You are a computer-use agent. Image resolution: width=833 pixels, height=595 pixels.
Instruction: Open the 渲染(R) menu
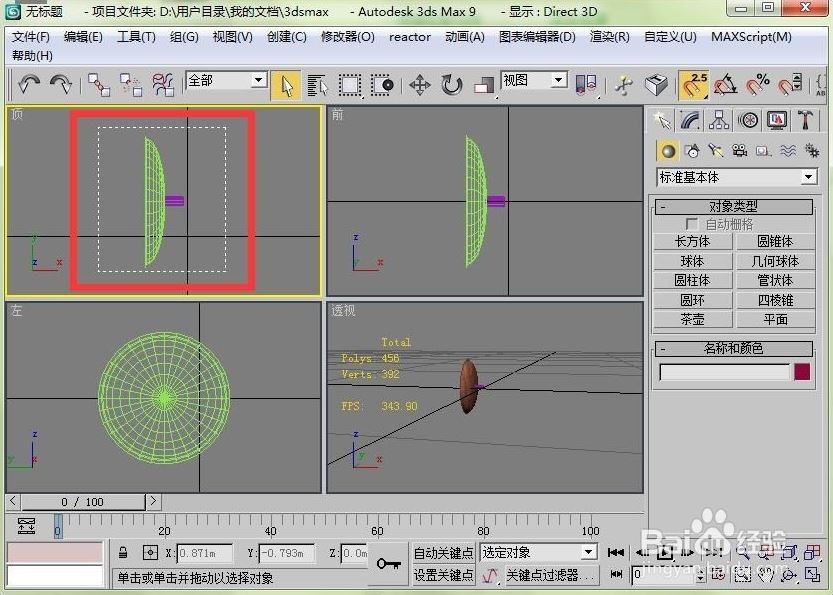point(609,37)
